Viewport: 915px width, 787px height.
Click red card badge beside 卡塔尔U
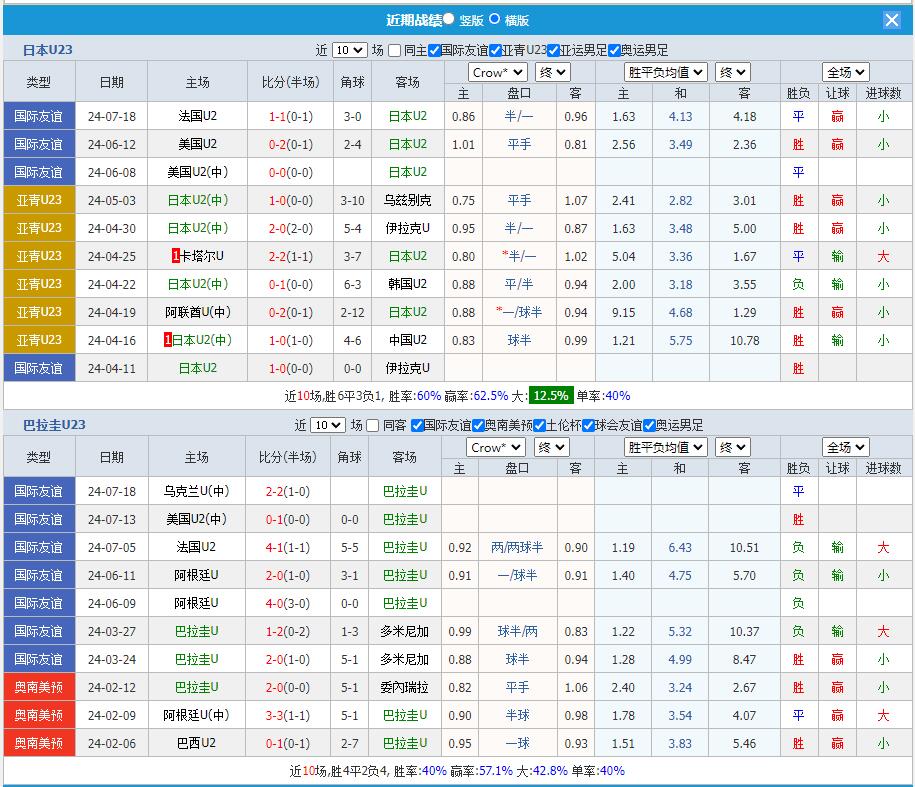point(176,256)
